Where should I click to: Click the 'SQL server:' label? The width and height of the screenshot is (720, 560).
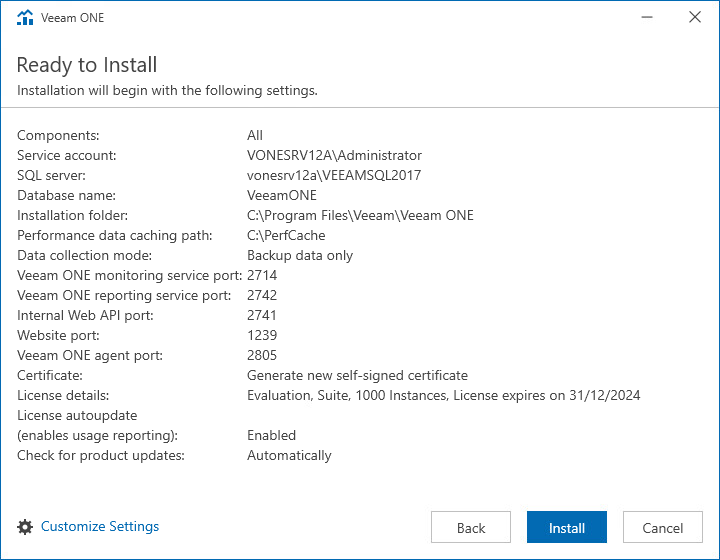(51, 175)
